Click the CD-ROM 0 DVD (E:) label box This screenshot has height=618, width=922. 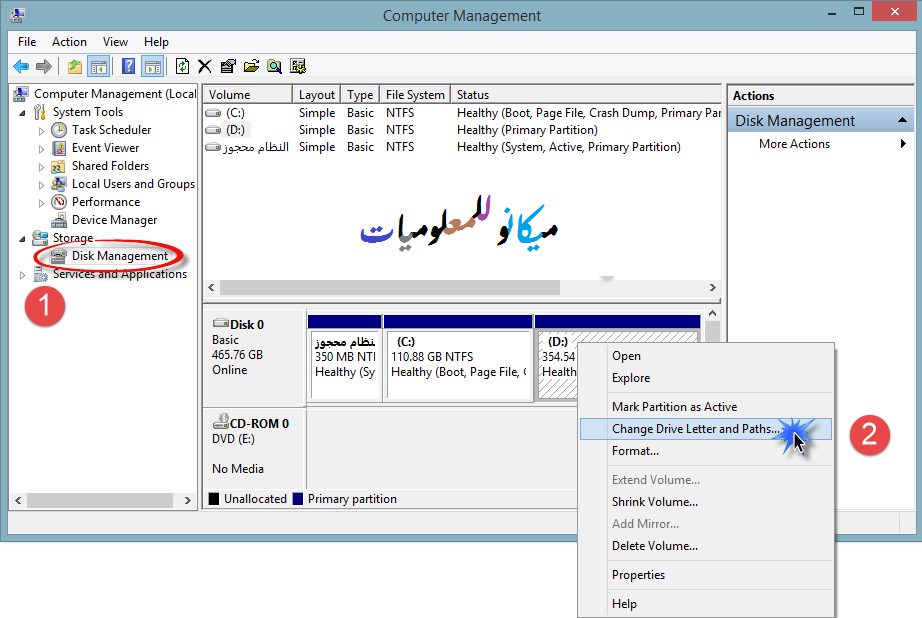[254, 447]
